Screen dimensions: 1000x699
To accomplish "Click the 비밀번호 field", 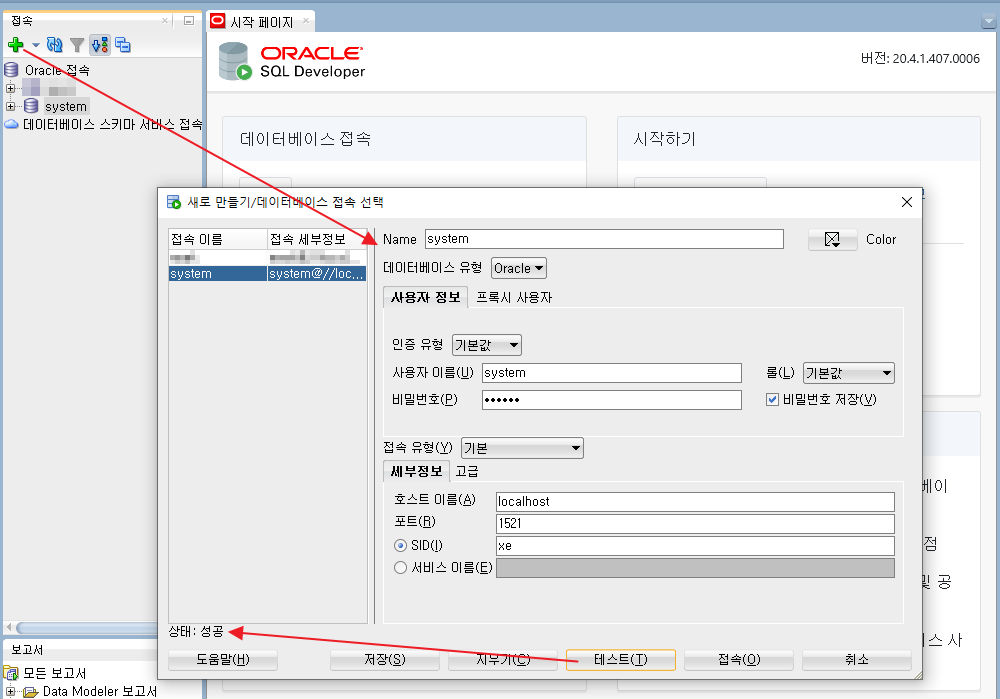I will click(x=612, y=400).
